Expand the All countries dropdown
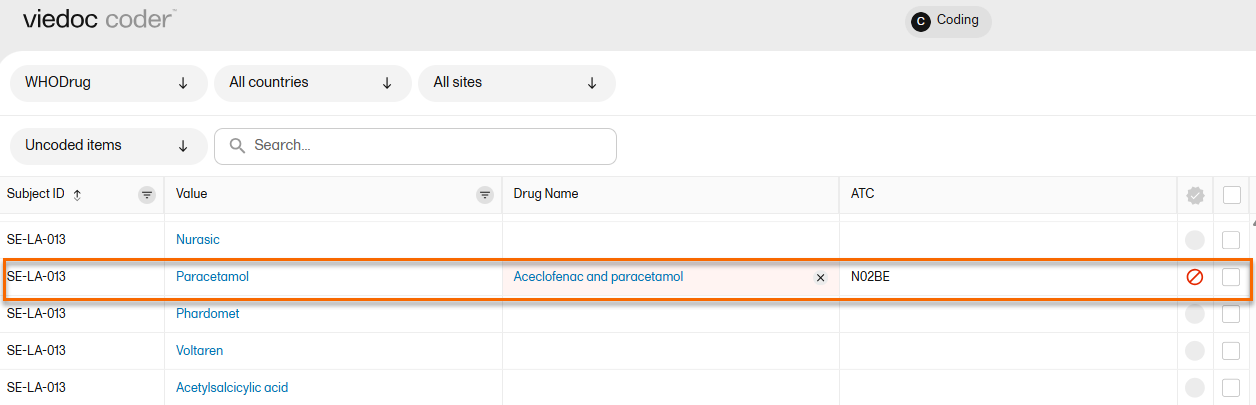 point(312,83)
